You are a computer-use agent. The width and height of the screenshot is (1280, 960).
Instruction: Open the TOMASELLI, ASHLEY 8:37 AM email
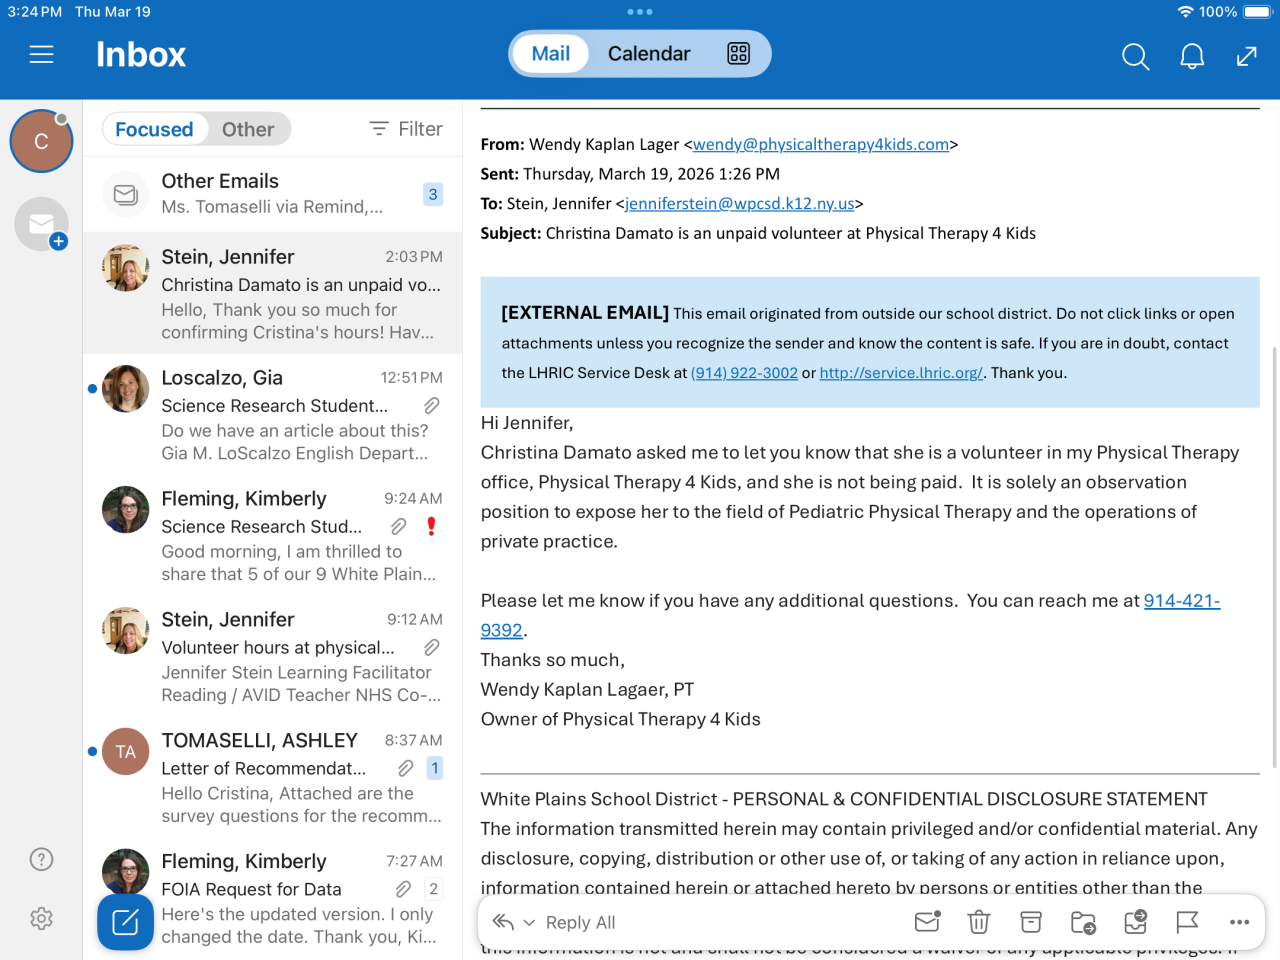272,778
